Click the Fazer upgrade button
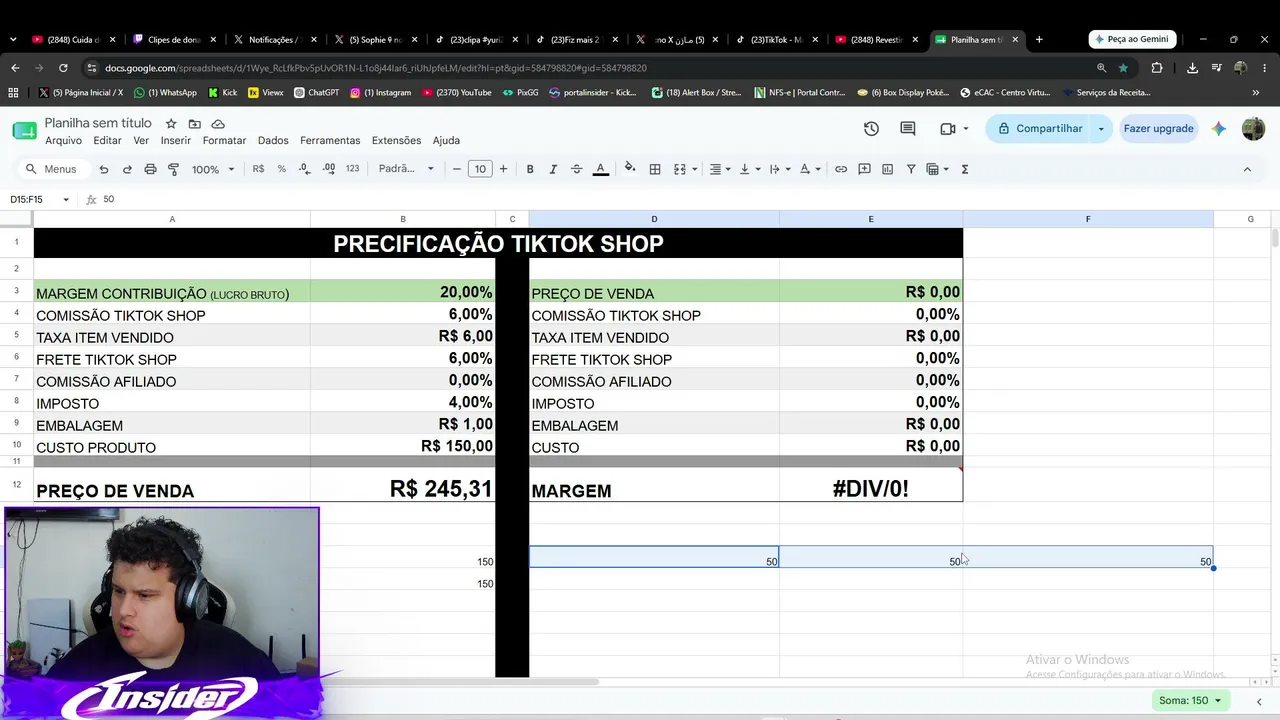 tap(1158, 129)
